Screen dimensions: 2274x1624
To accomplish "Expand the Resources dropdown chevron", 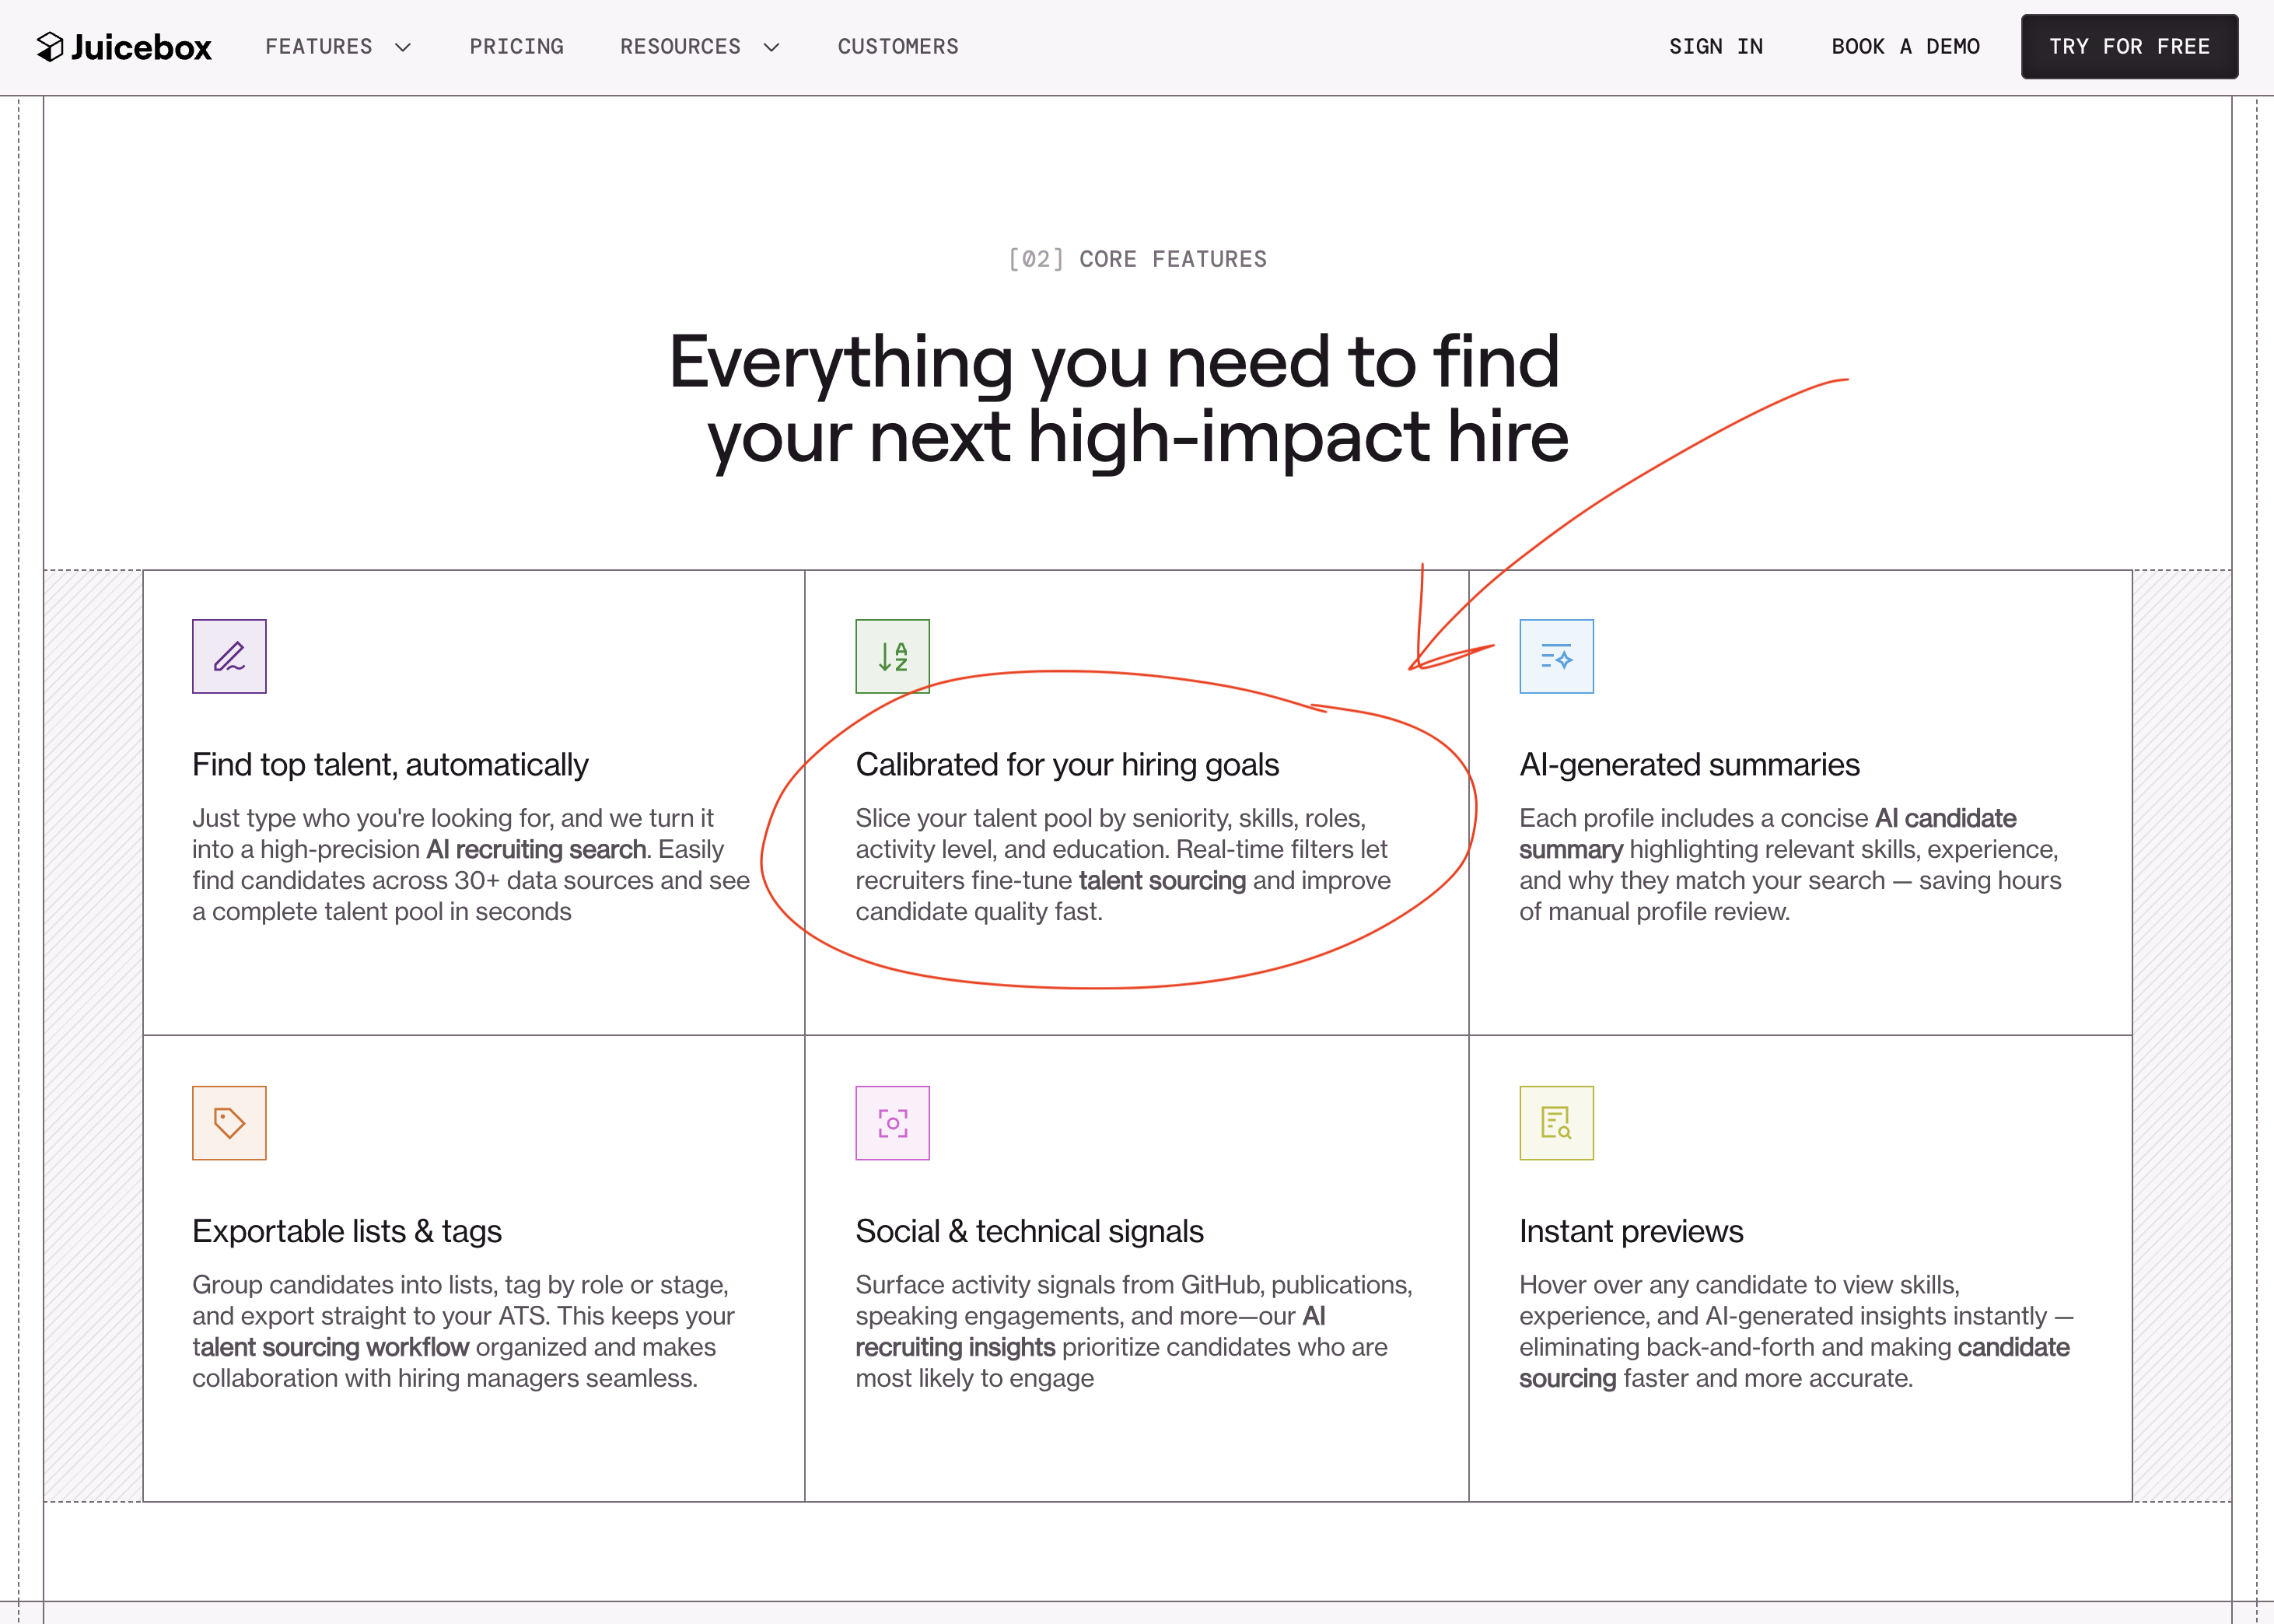I will coord(771,47).
